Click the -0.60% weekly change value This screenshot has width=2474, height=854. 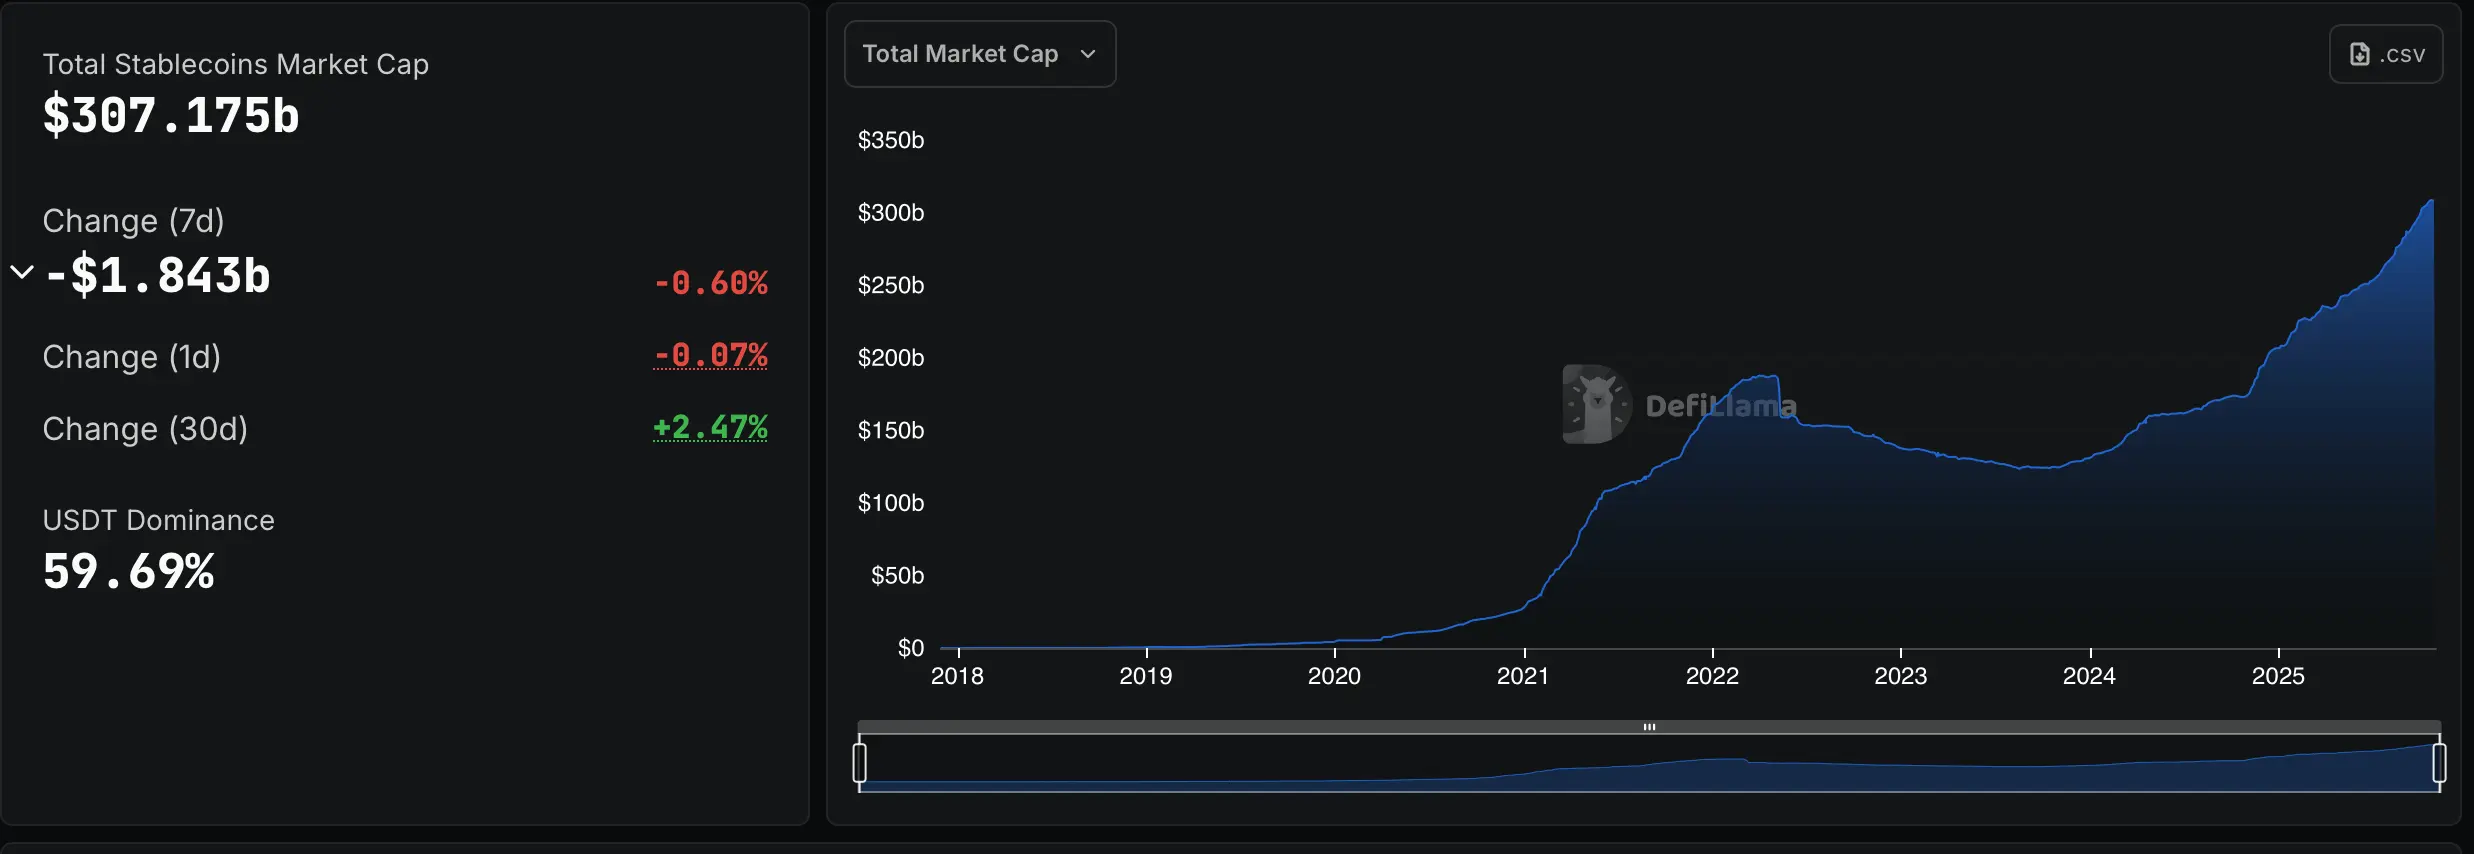coord(710,282)
